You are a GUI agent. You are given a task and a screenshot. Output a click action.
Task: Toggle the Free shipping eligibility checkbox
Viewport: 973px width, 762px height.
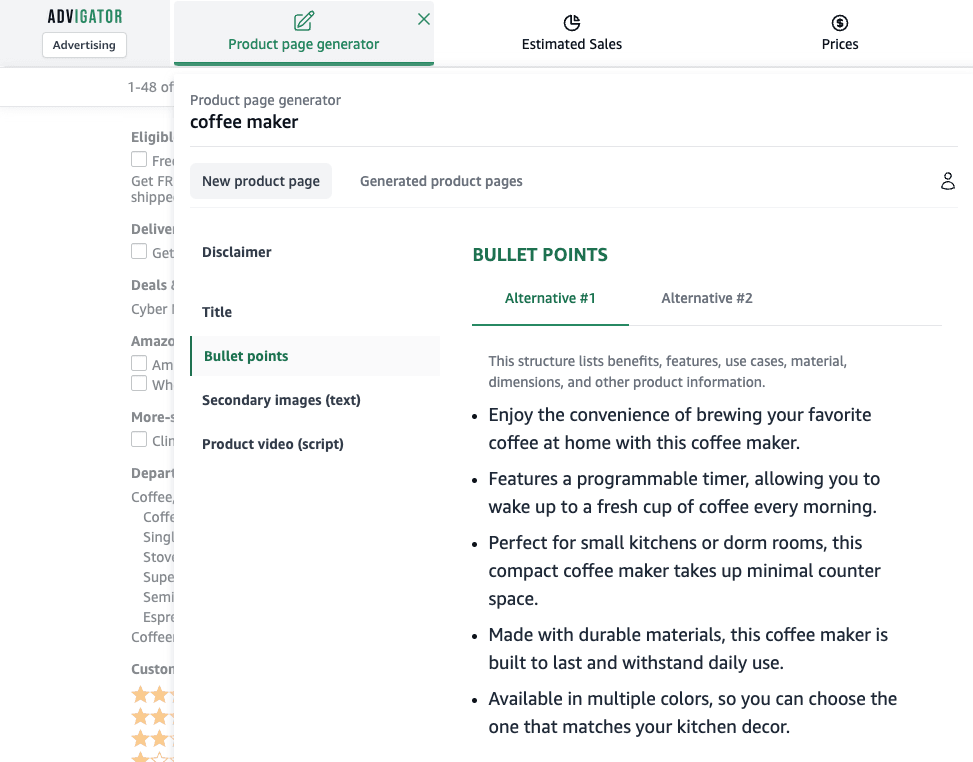tap(139, 159)
